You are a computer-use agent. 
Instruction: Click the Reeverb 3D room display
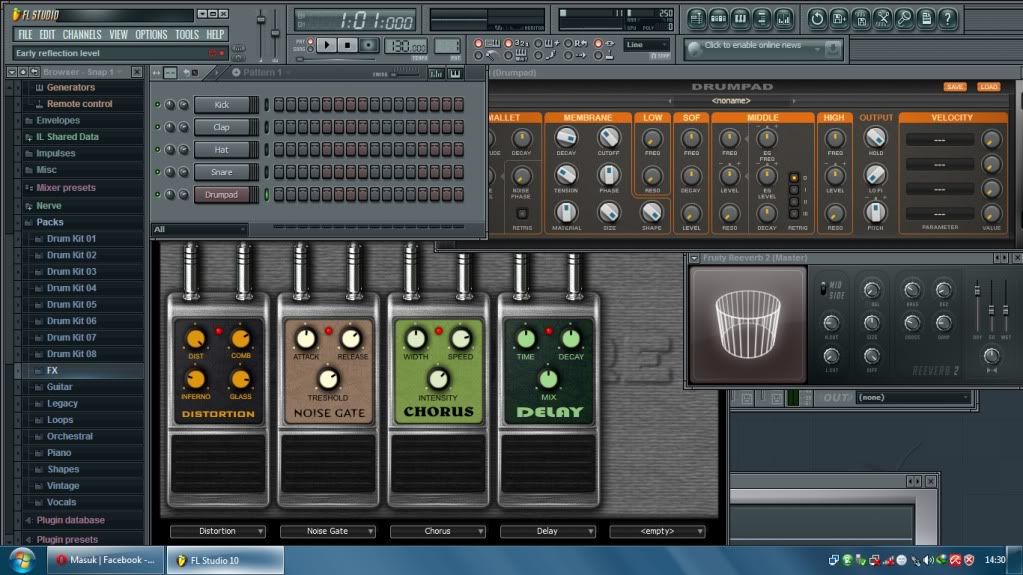point(748,324)
